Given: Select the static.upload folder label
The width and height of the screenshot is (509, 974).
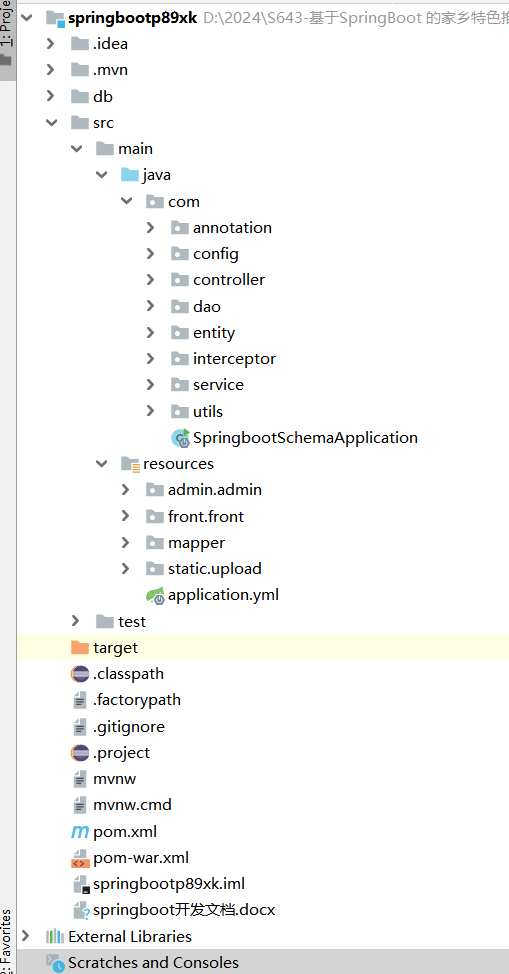Looking at the screenshot, I should [x=214, y=569].
